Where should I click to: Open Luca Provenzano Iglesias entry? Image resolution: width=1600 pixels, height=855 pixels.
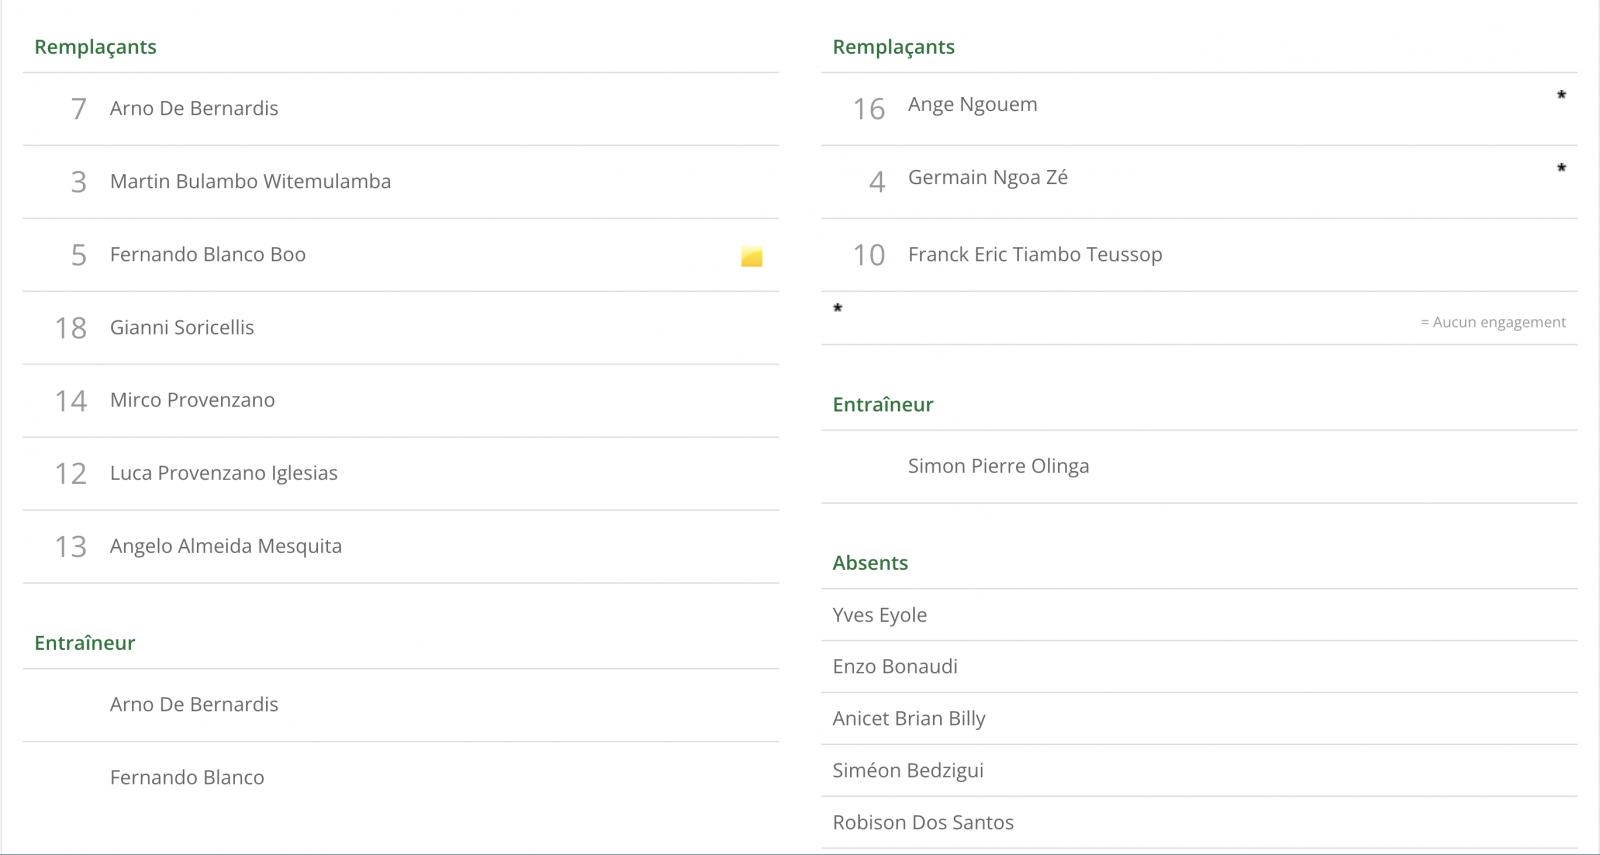(x=224, y=473)
